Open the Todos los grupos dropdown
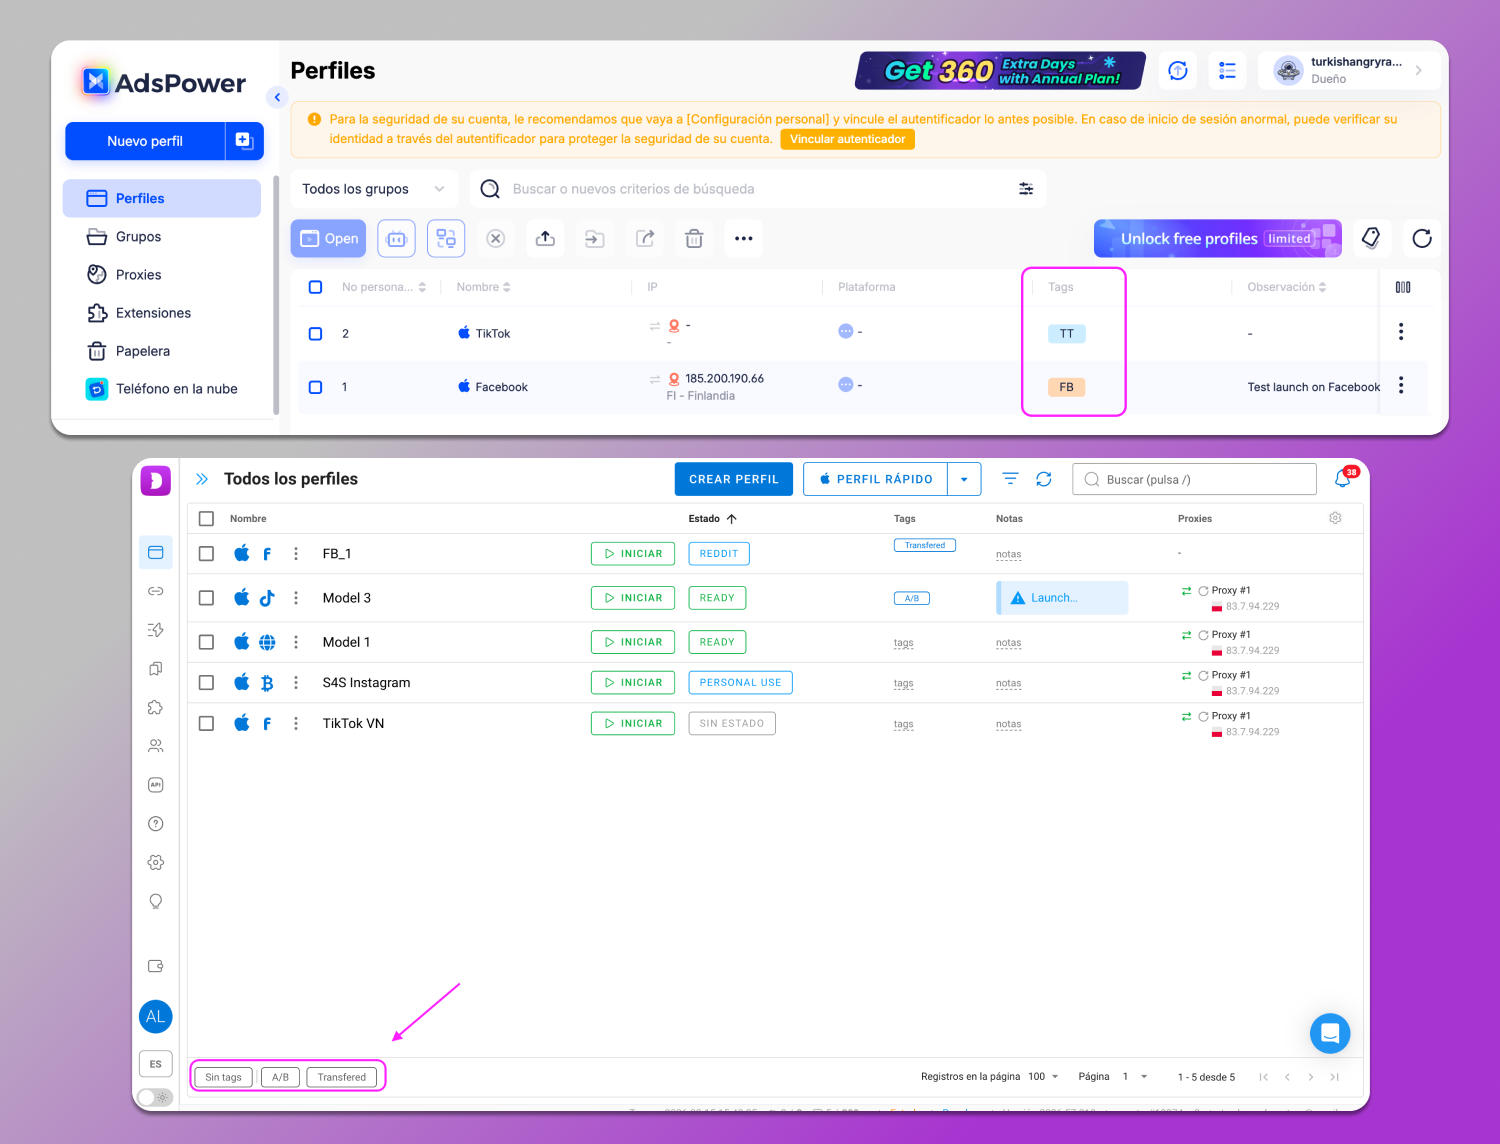This screenshot has height=1144, width=1500. click(x=373, y=189)
